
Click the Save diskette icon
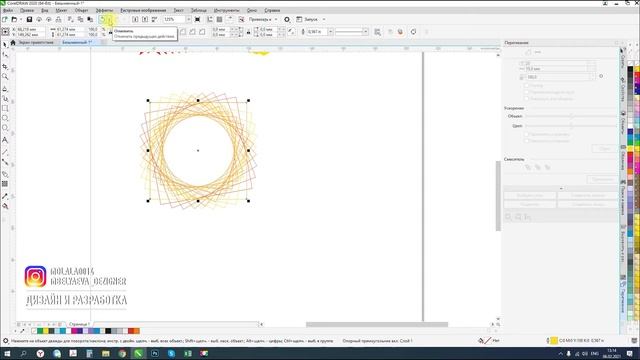[x=29, y=19]
